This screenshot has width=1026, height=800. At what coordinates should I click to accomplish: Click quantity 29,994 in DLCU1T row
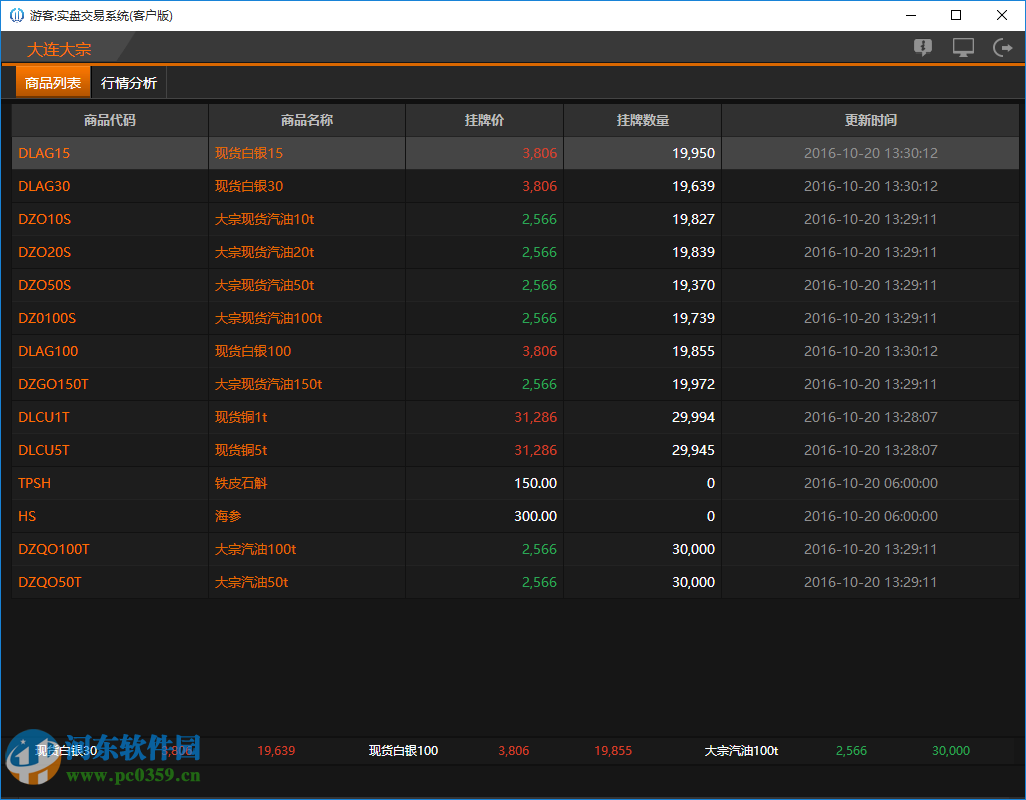coord(693,417)
